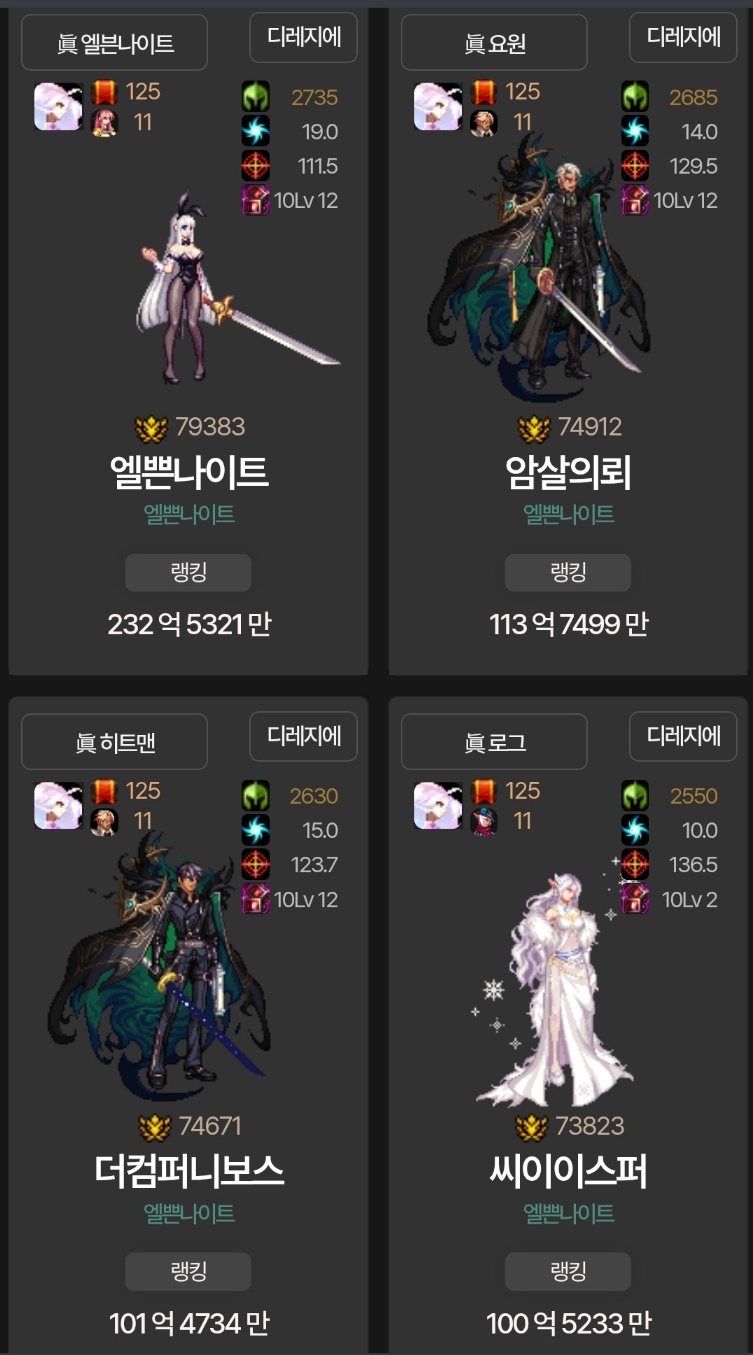Image resolution: width=753 pixels, height=1355 pixels.
Task: Click red crosshair icon beside 129.5
Action: coord(635,165)
